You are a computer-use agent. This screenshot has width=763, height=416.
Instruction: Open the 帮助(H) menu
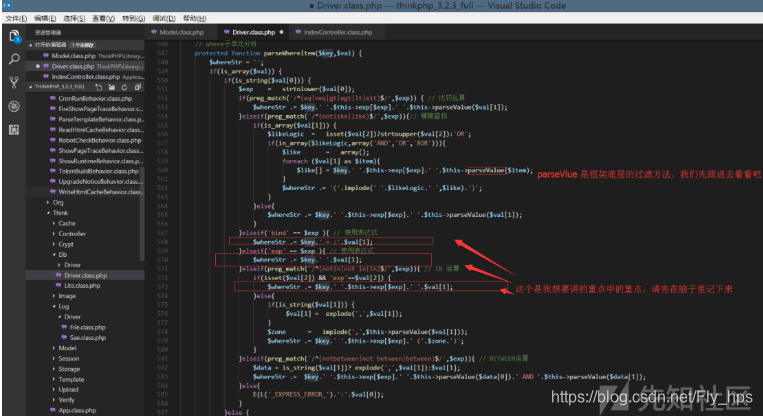(x=195, y=18)
